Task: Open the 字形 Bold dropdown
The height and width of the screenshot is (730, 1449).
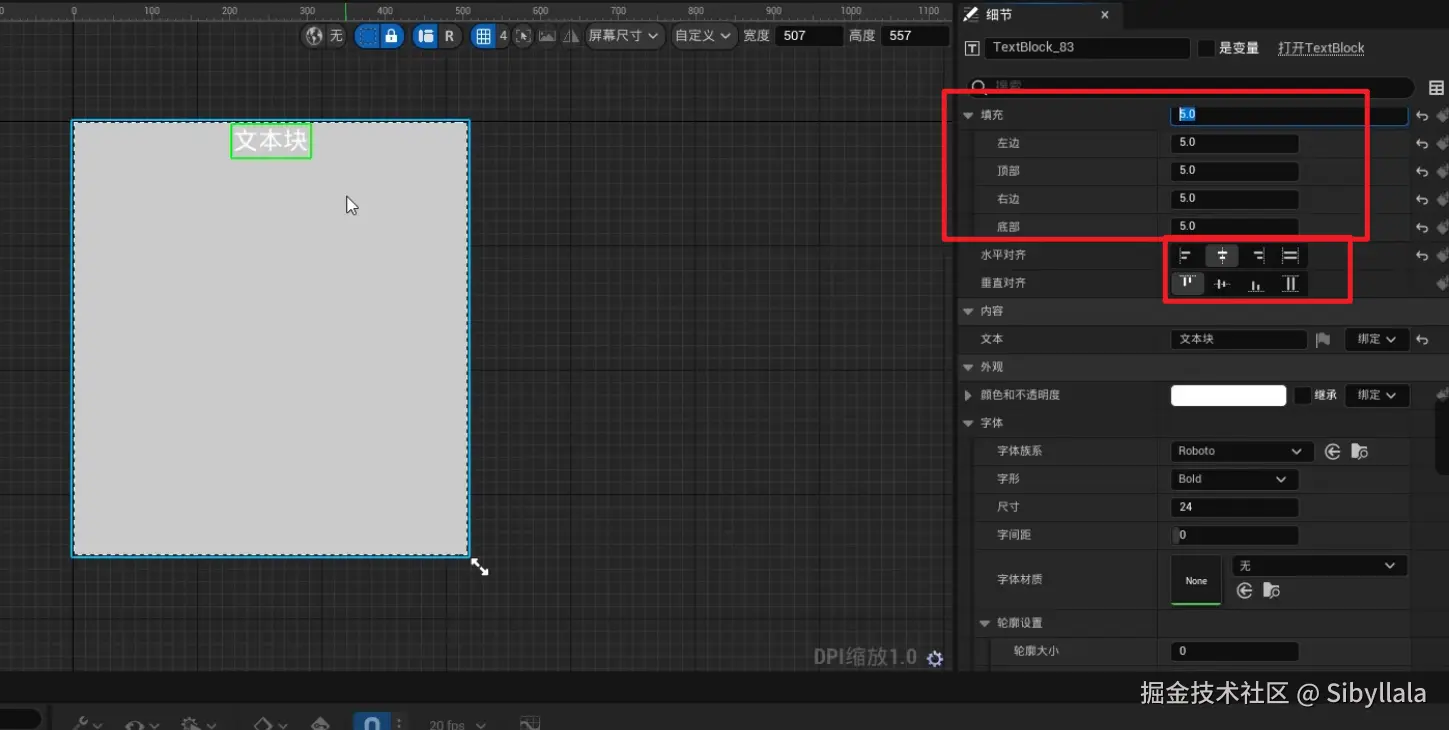Action: [1234, 479]
